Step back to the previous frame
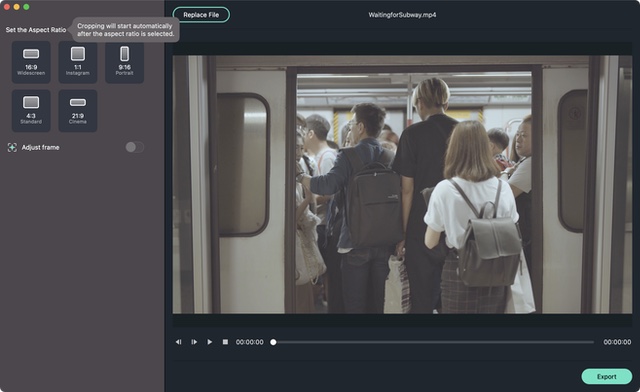This screenshot has width=640, height=392. click(178, 342)
